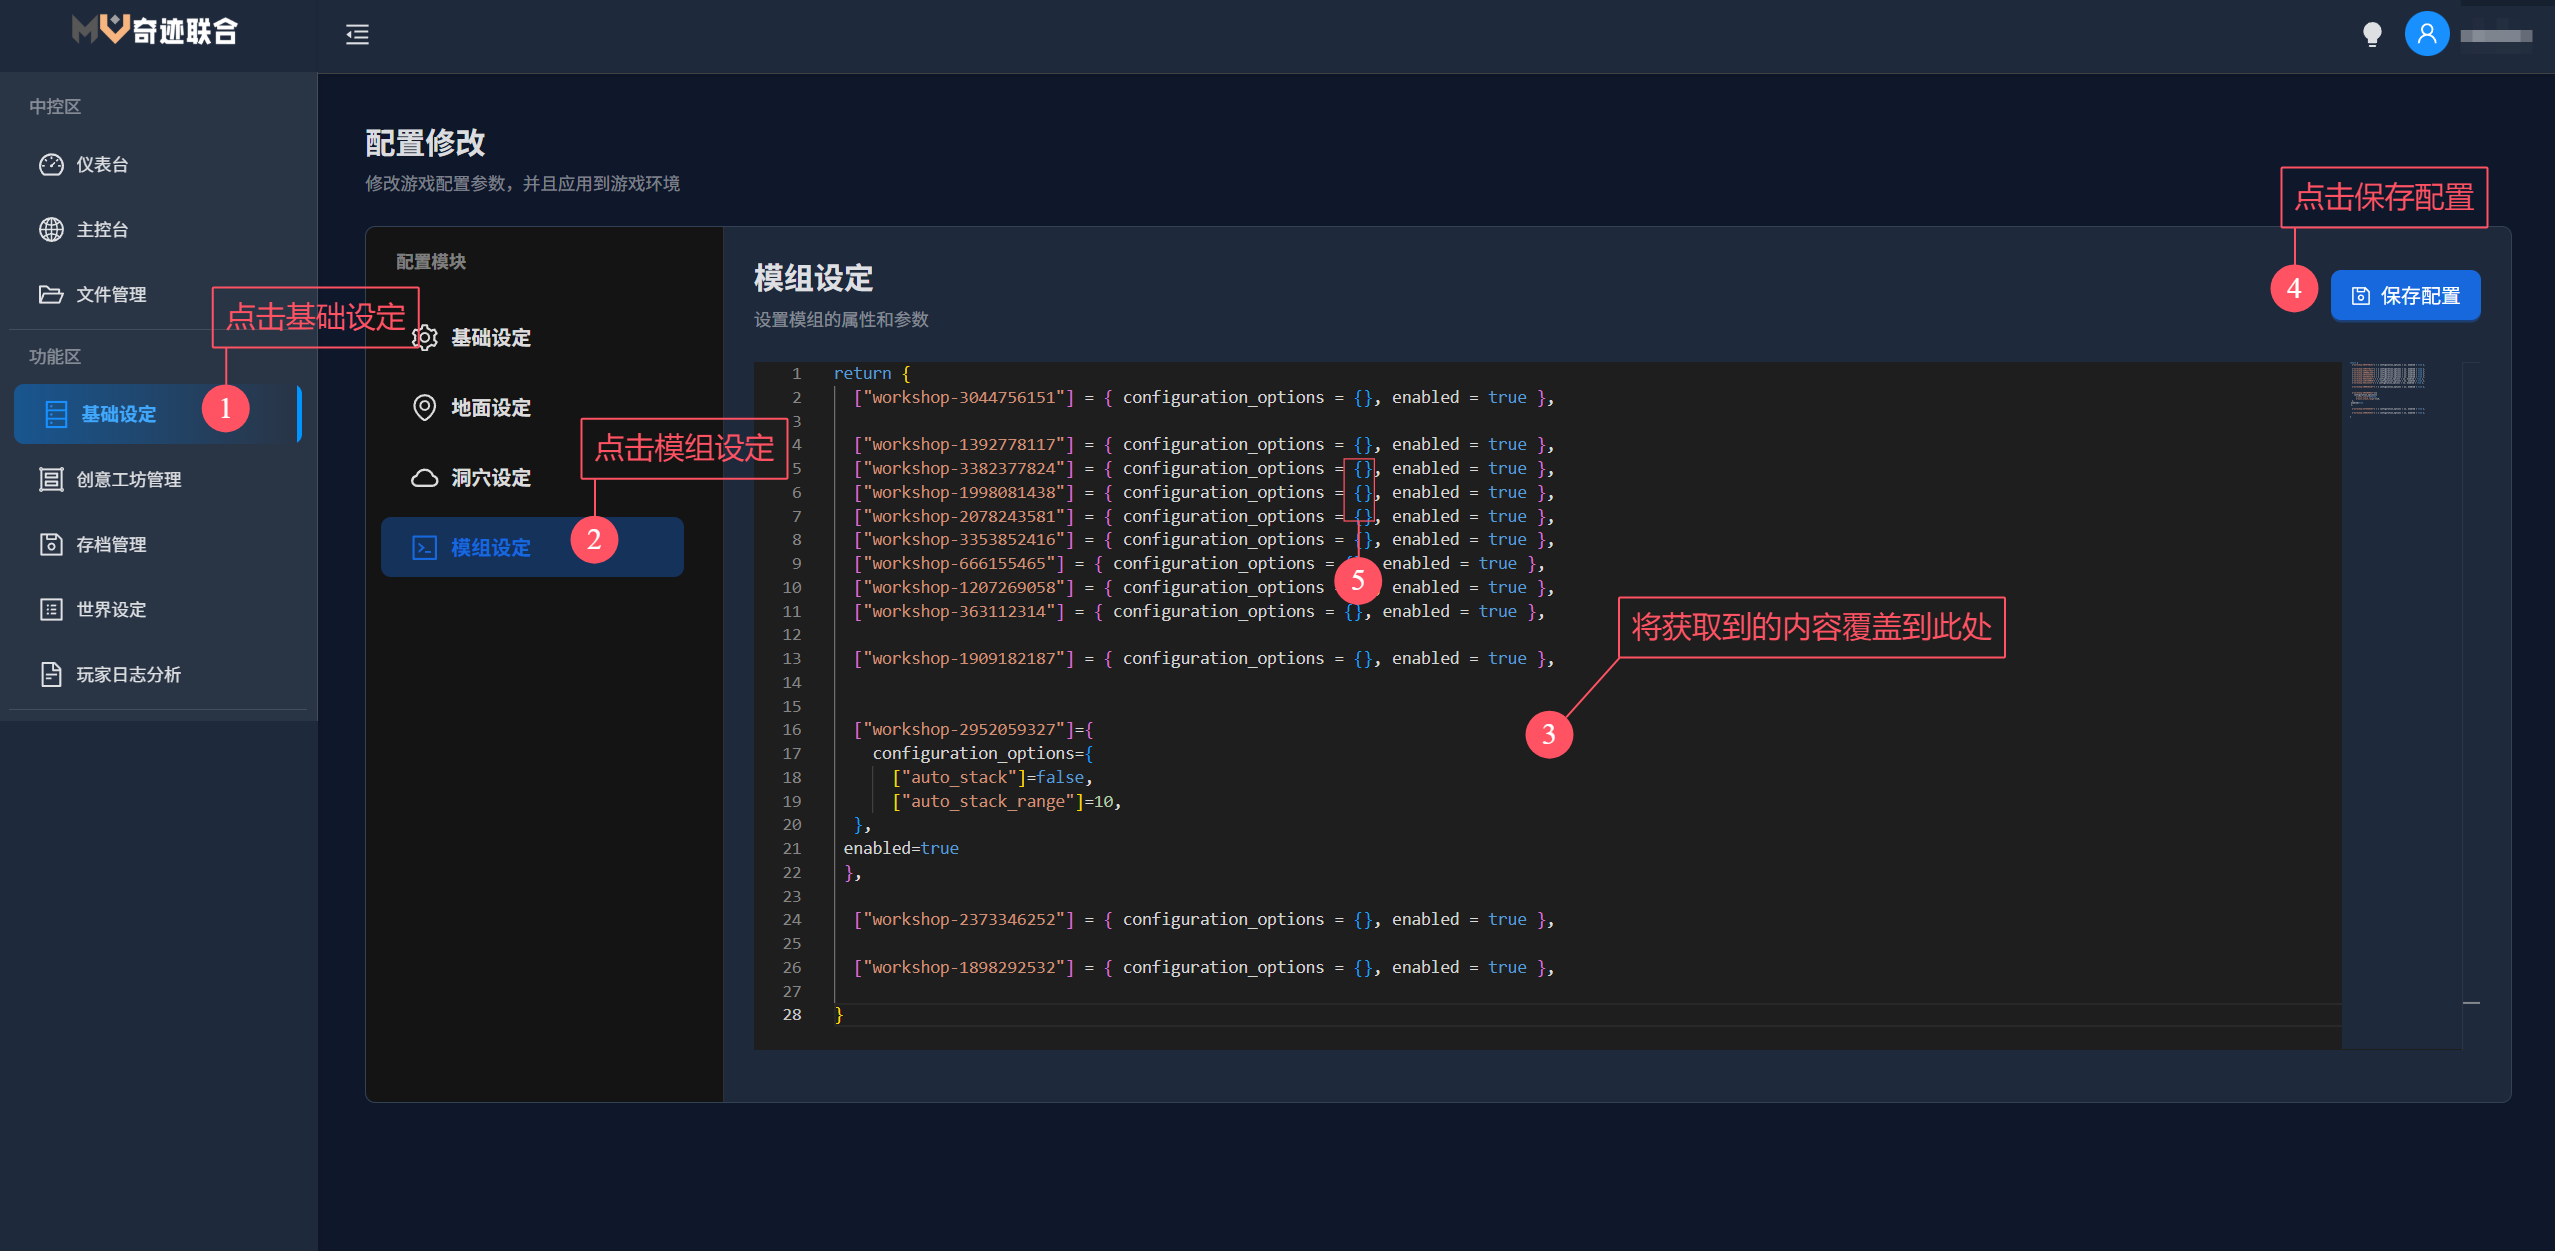
Task: Open the user avatar profile icon
Action: click(x=2425, y=35)
